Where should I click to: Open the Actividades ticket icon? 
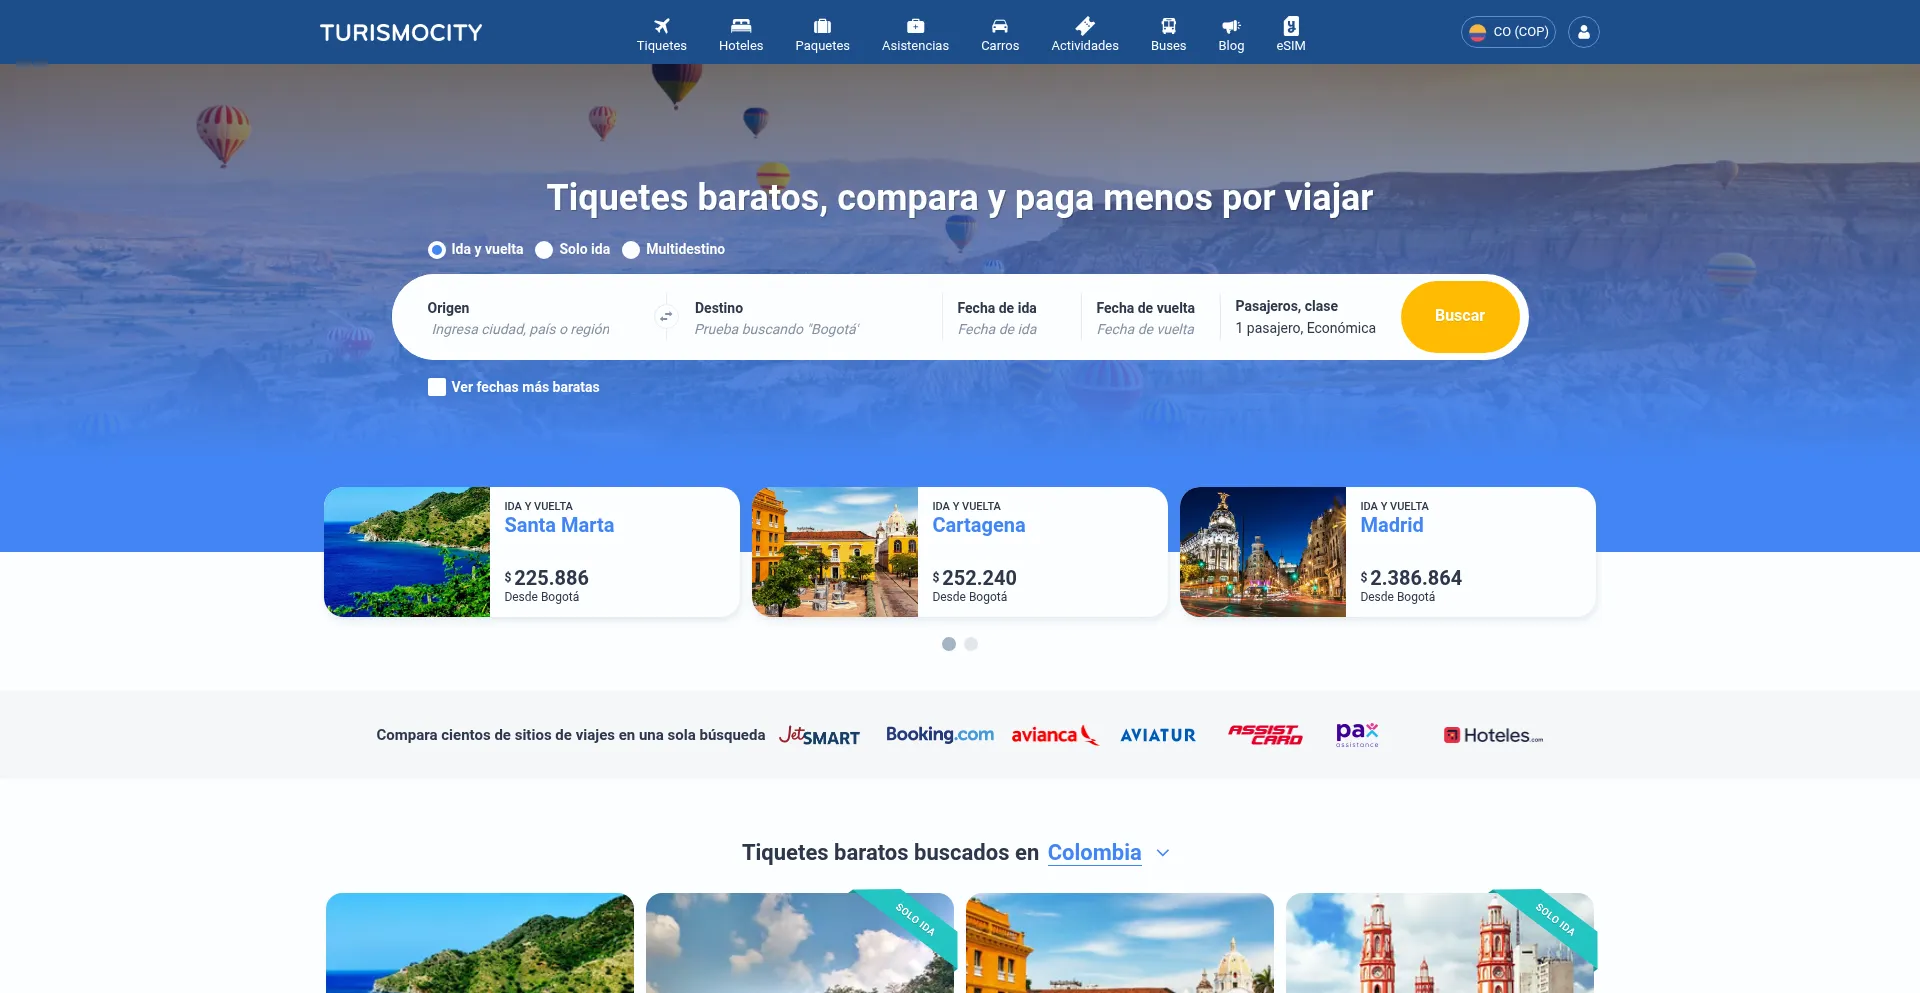point(1084,26)
